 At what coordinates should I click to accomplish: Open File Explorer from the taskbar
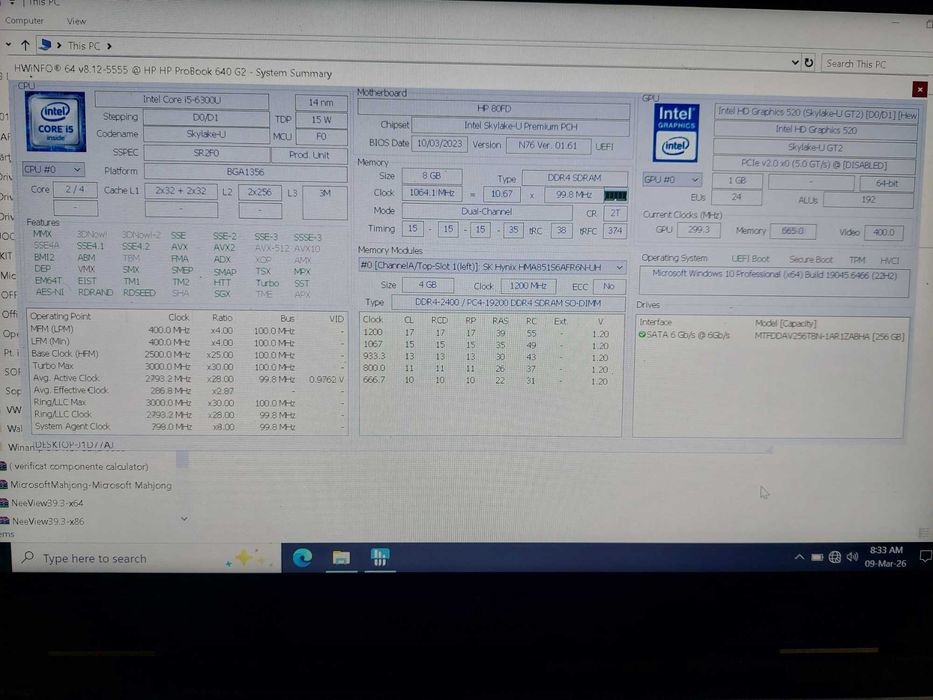(341, 558)
